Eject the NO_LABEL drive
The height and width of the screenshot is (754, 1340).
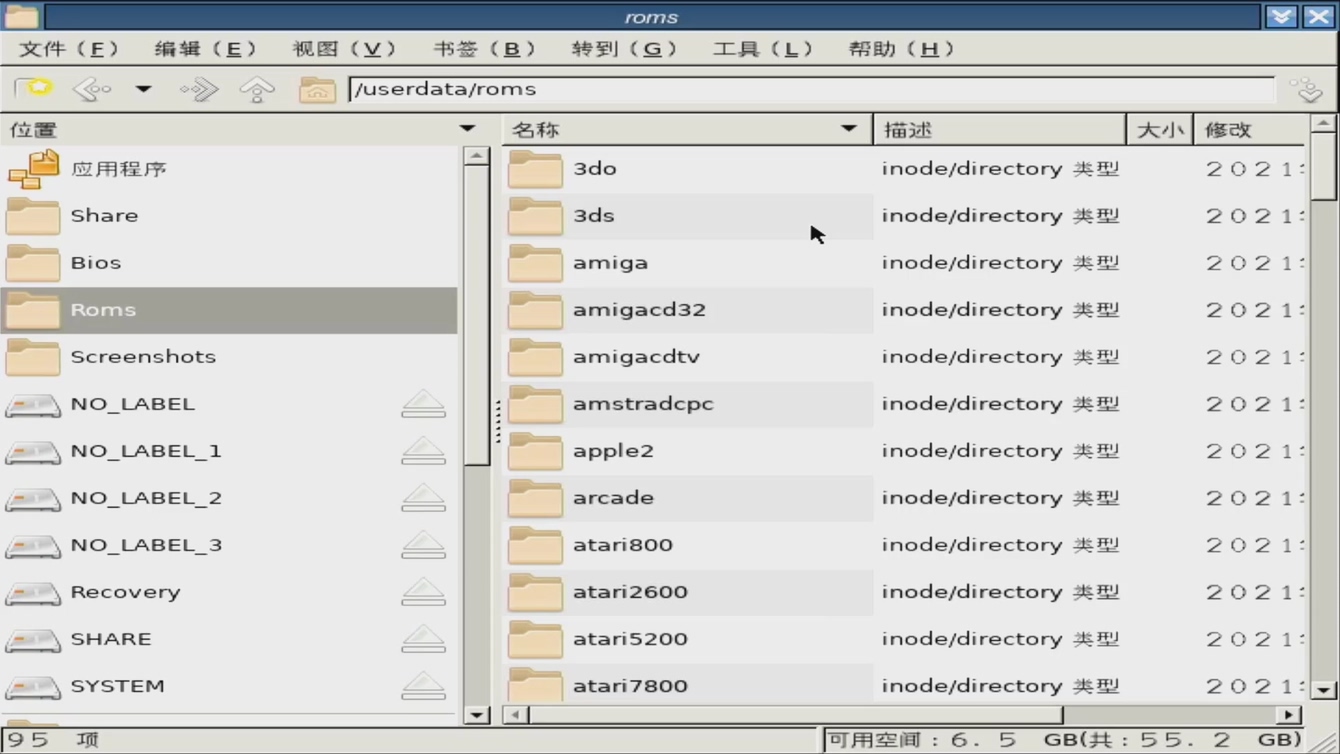click(423, 404)
